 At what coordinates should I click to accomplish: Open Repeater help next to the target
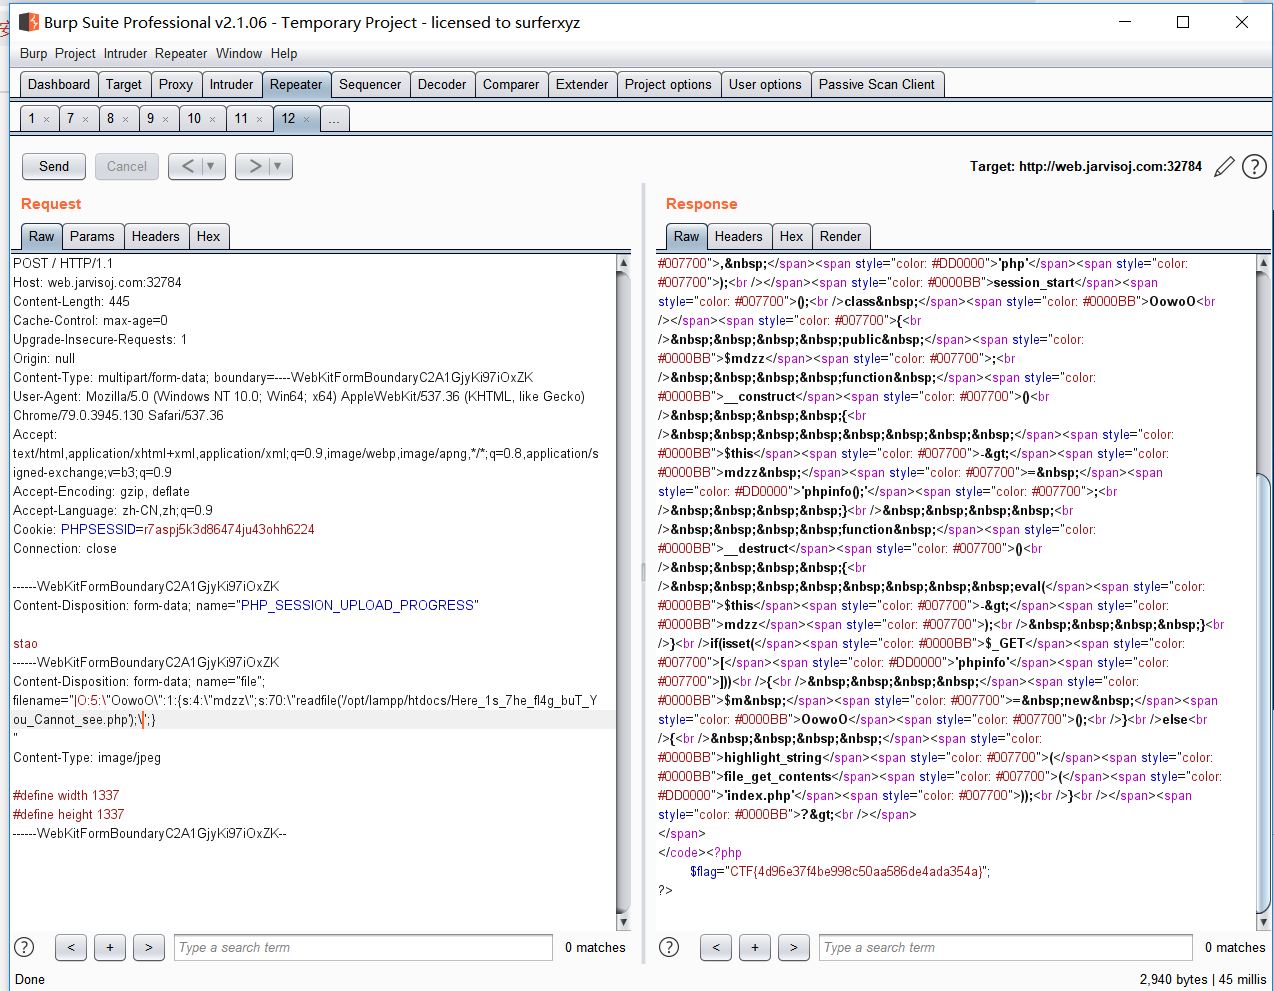pos(1254,167)
